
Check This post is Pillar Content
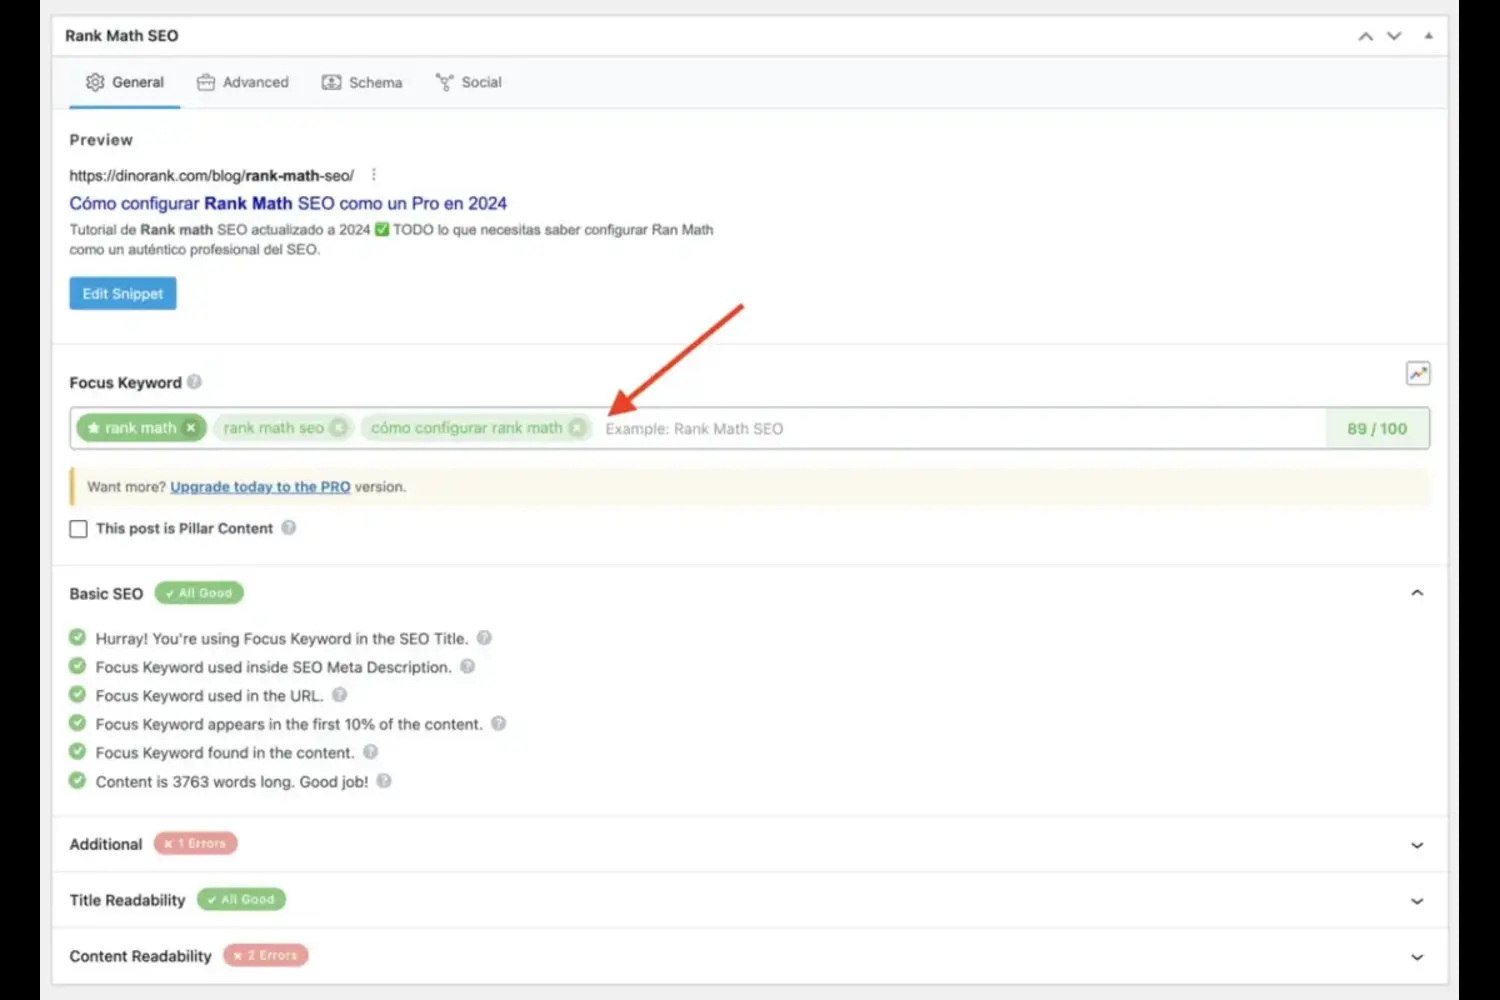78,529
